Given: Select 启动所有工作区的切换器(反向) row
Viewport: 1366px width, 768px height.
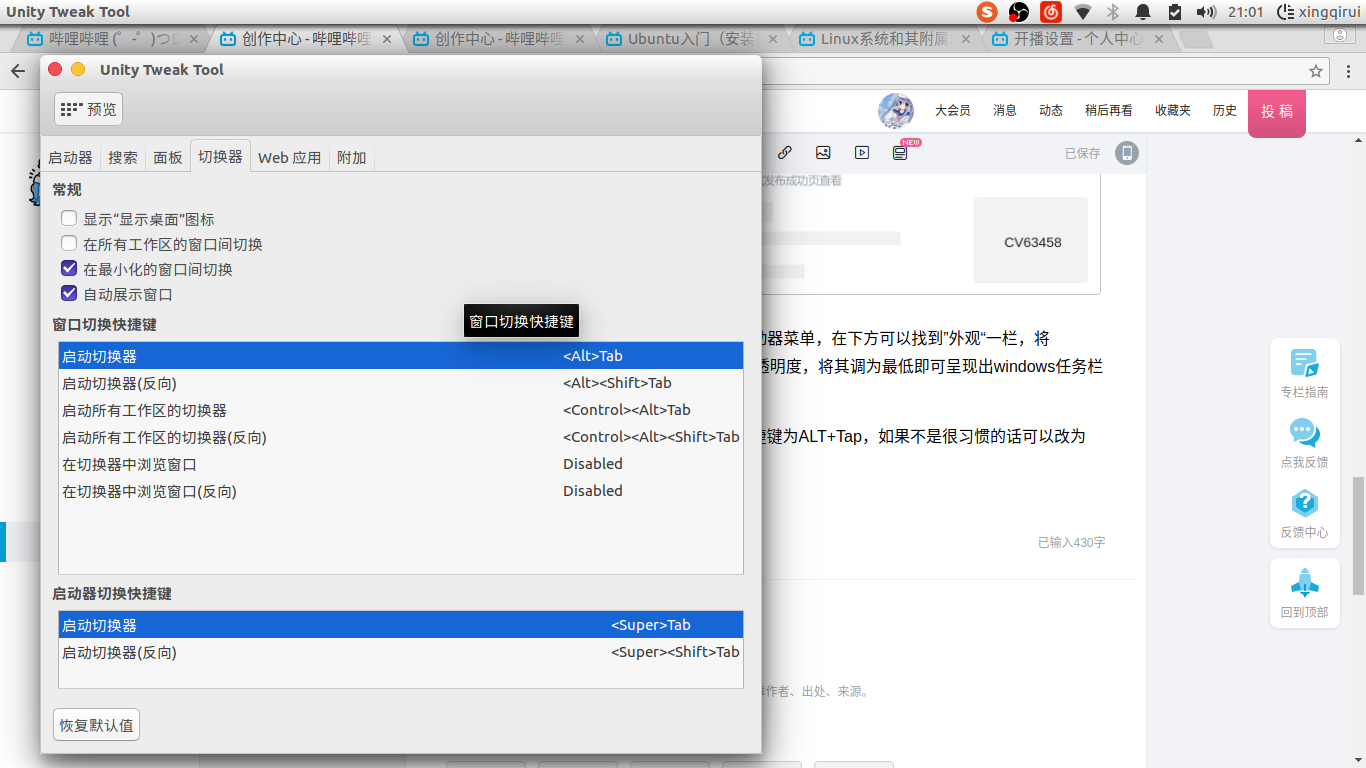Looking at the screenshot, I should tap(401, 437).
